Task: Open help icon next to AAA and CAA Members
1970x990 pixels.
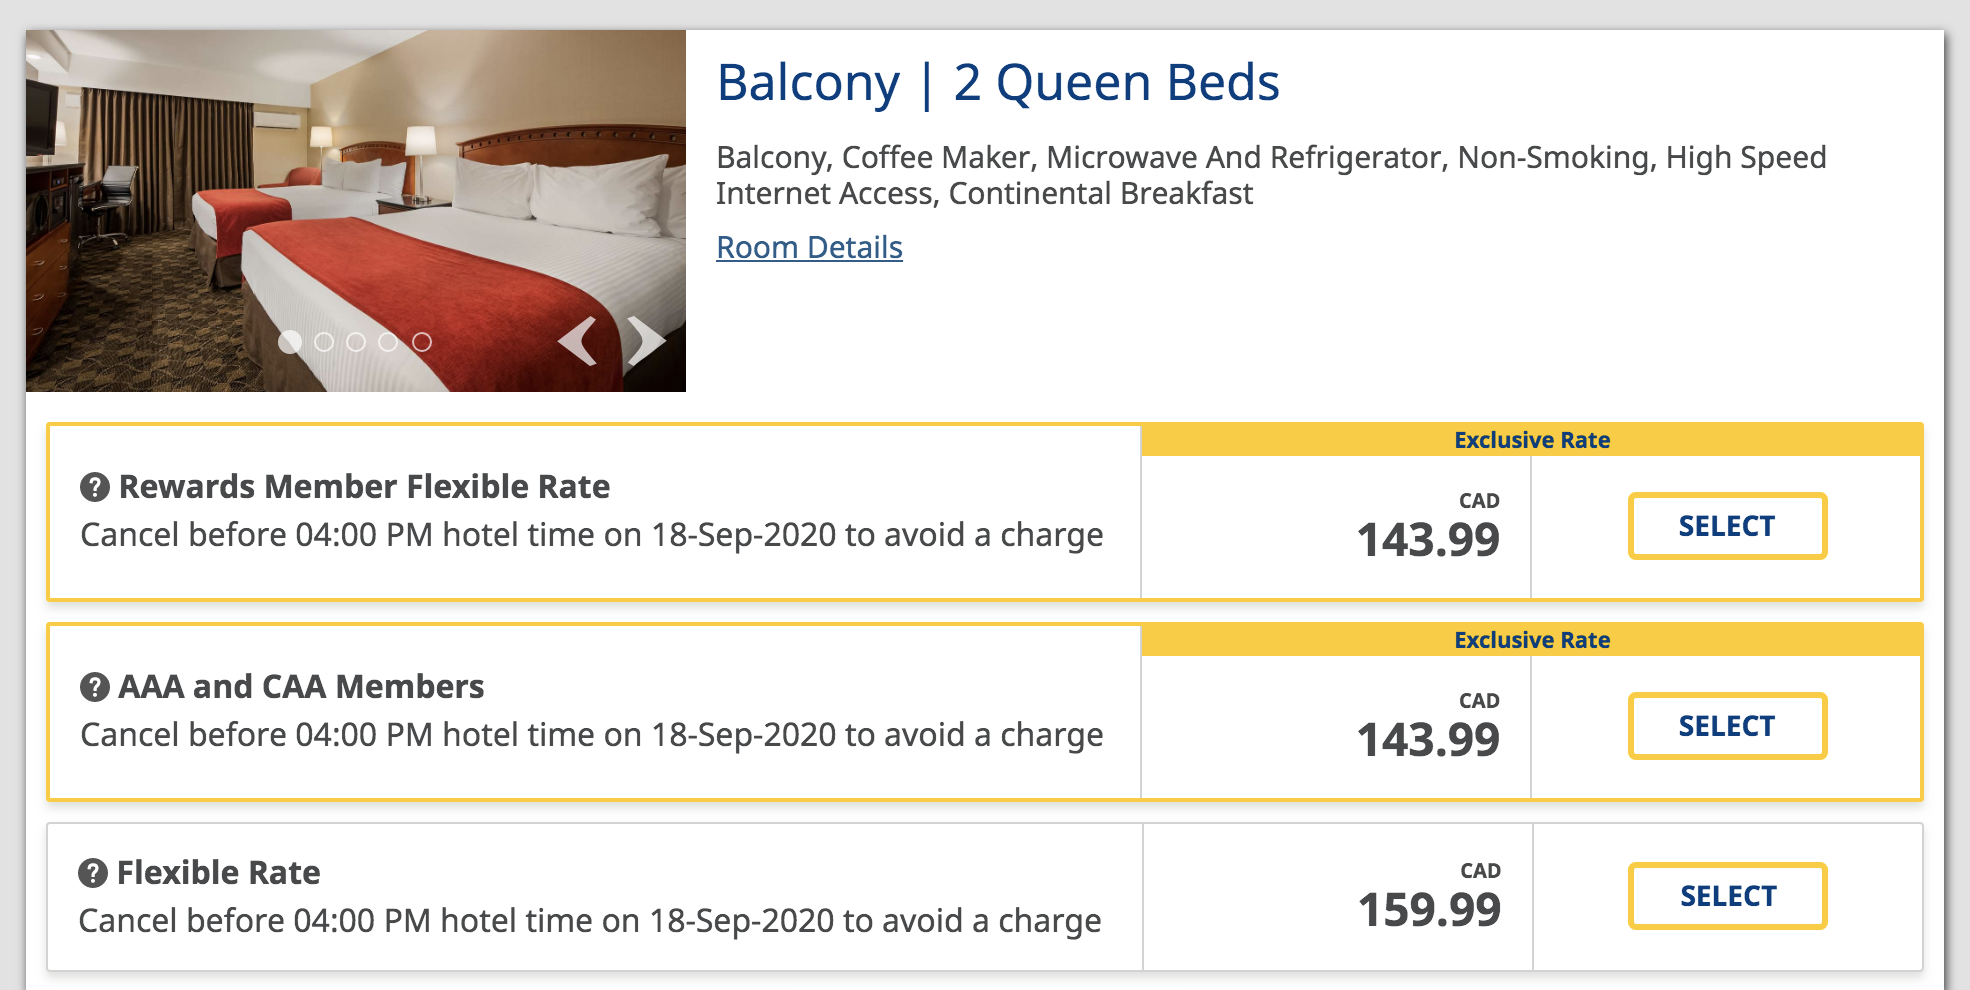Action: 94,688
